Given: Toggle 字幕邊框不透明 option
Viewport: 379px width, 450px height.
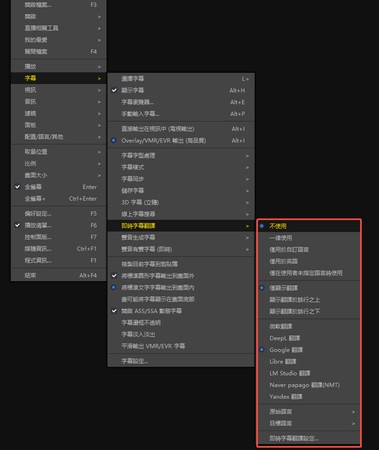Looking at the screenshot, I should coord(181,323).
